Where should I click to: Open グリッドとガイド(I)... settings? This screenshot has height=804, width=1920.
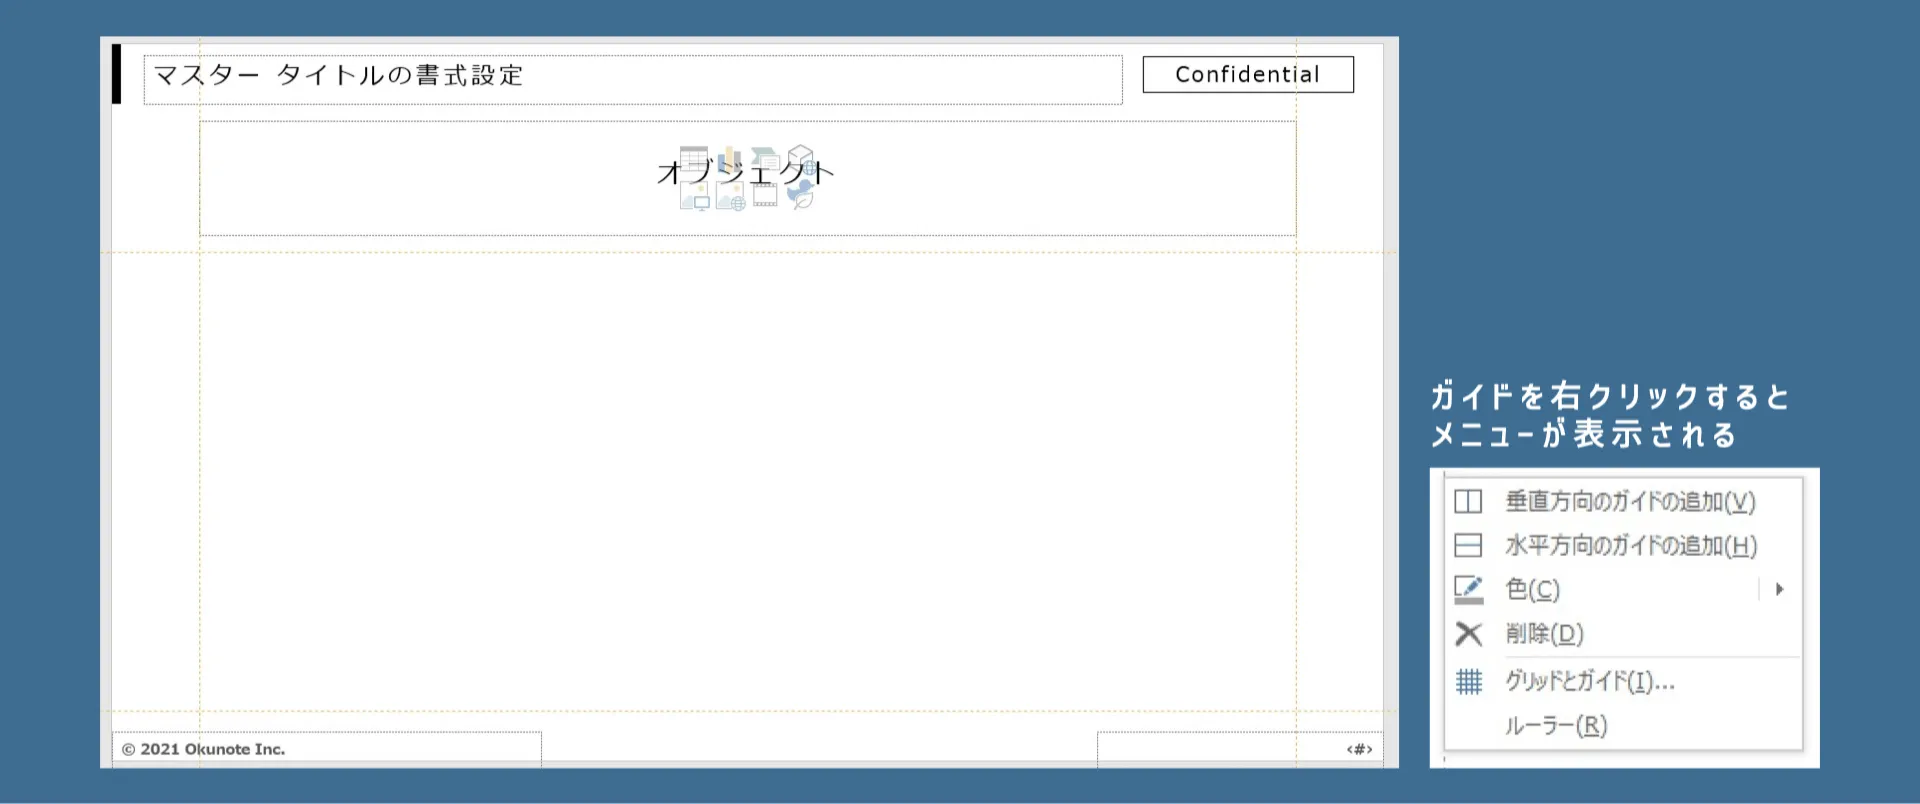click(1589, 681)
